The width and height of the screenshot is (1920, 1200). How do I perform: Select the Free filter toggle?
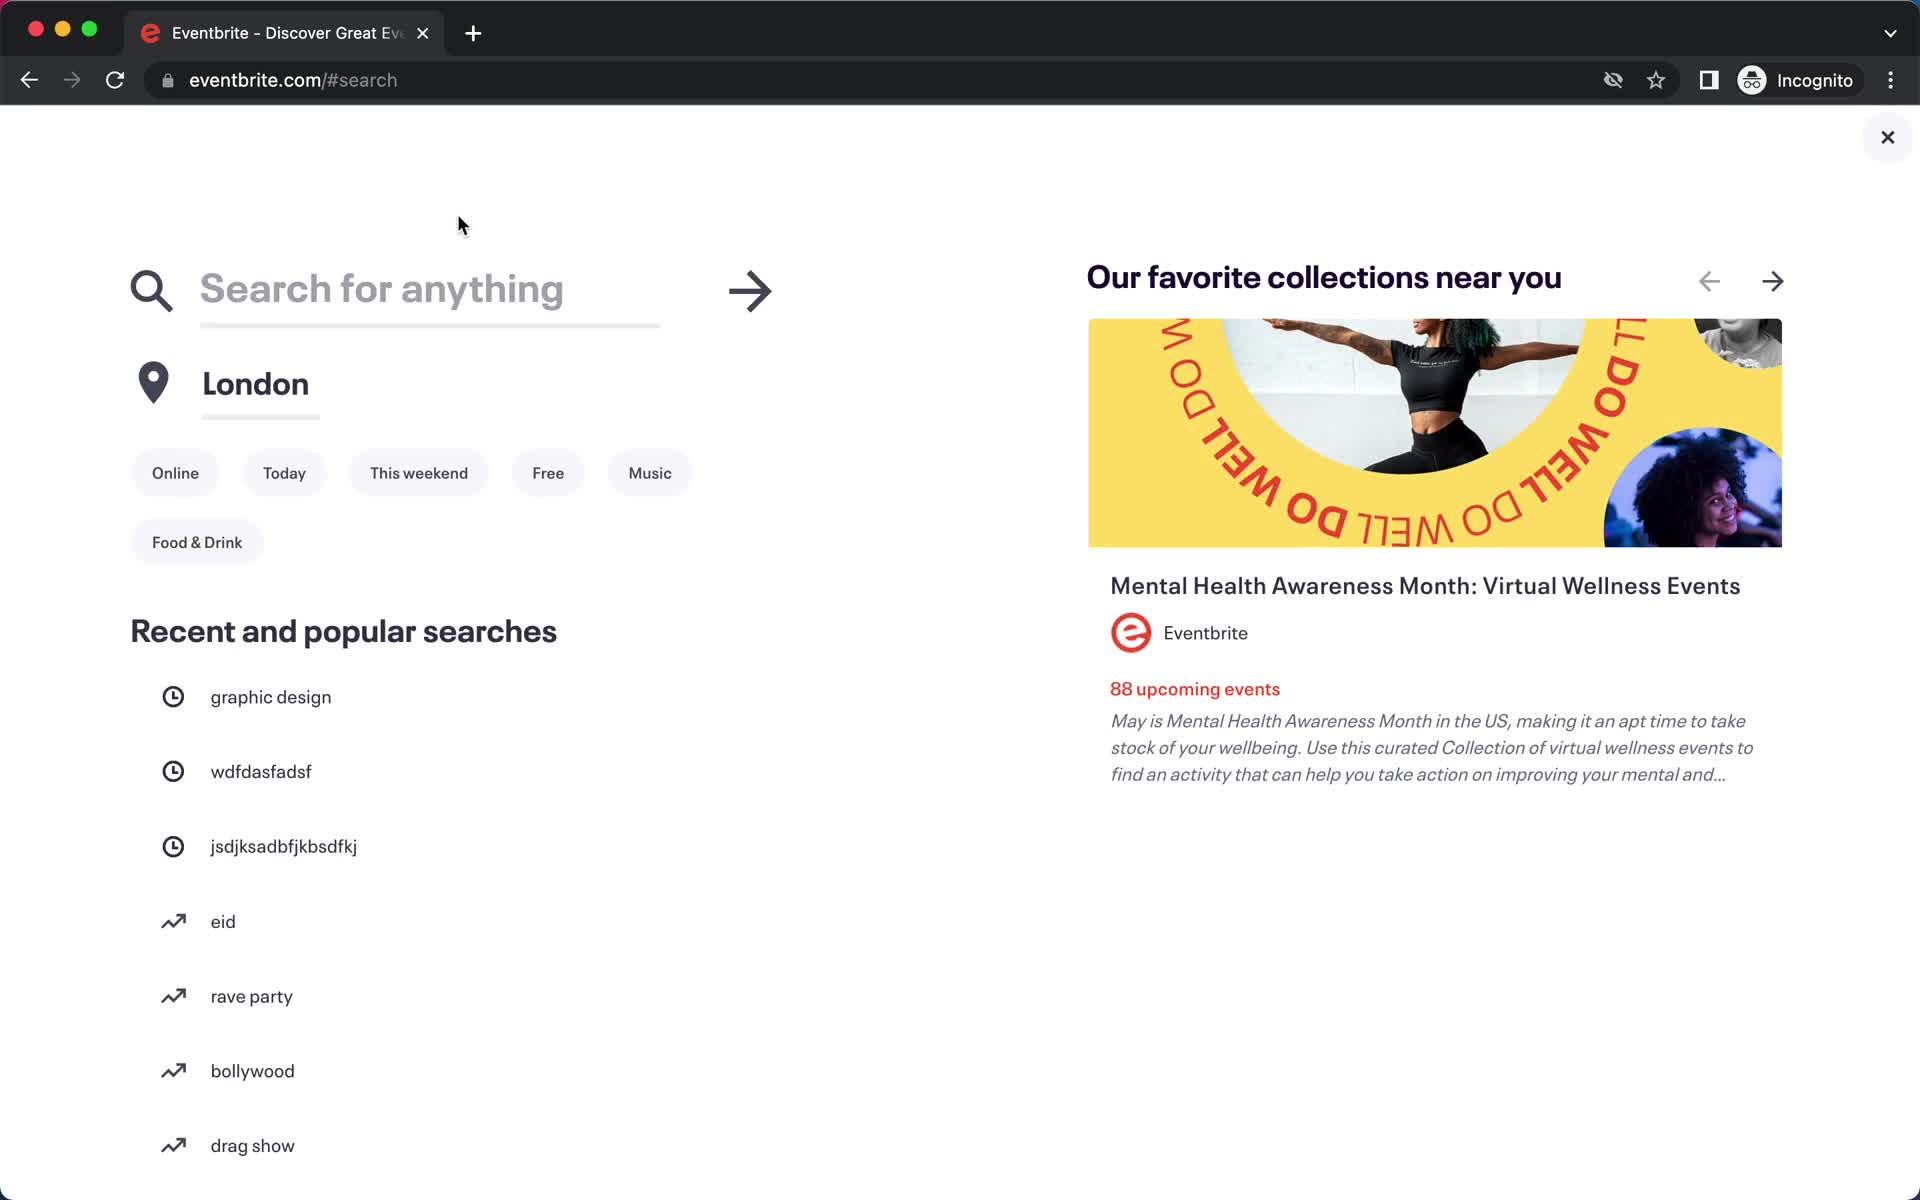tap(549, 471)
